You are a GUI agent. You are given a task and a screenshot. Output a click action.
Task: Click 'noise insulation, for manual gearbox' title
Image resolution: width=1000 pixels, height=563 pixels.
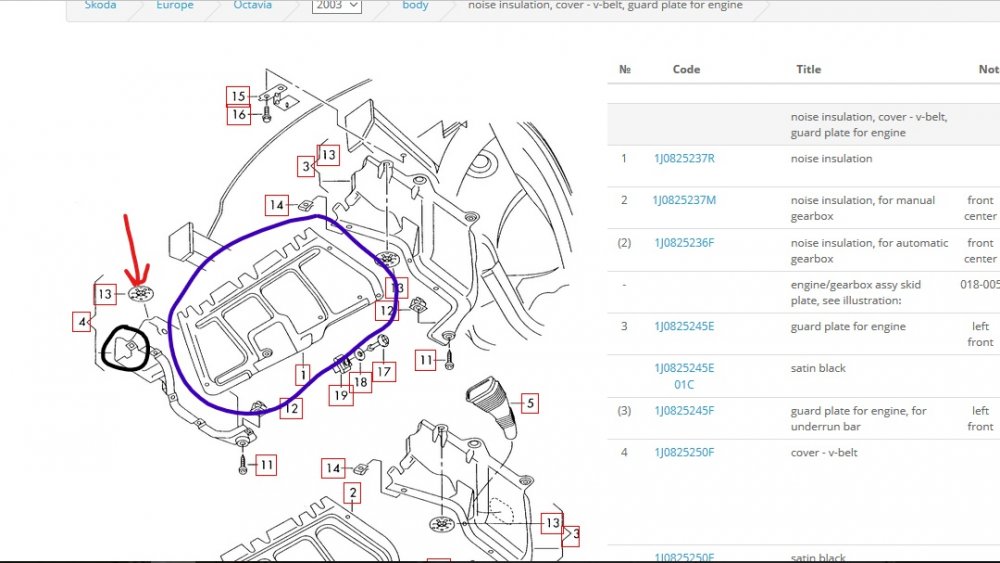862,208
